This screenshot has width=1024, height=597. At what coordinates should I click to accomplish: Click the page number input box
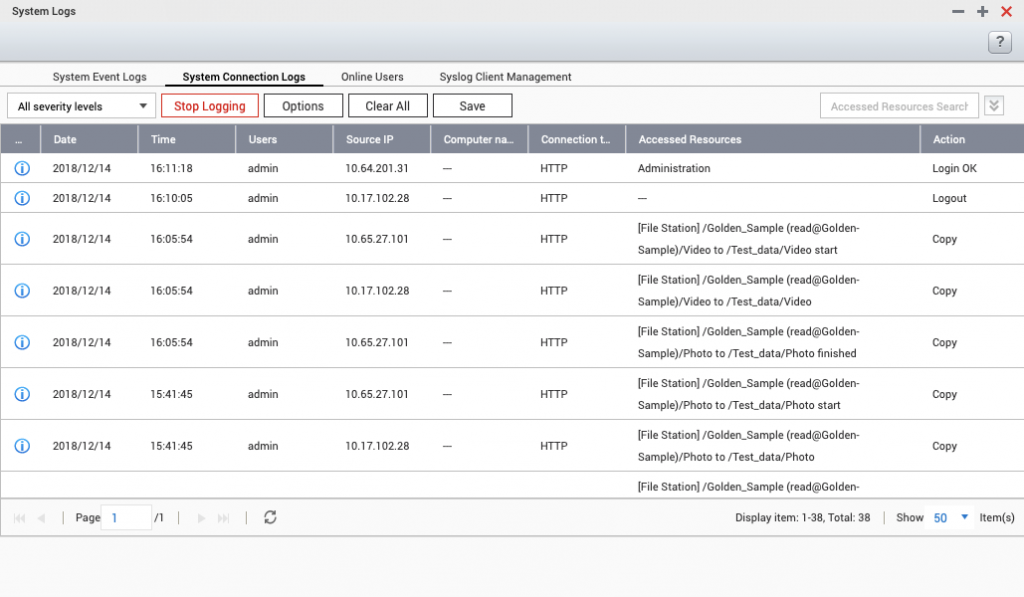[127, 518]
